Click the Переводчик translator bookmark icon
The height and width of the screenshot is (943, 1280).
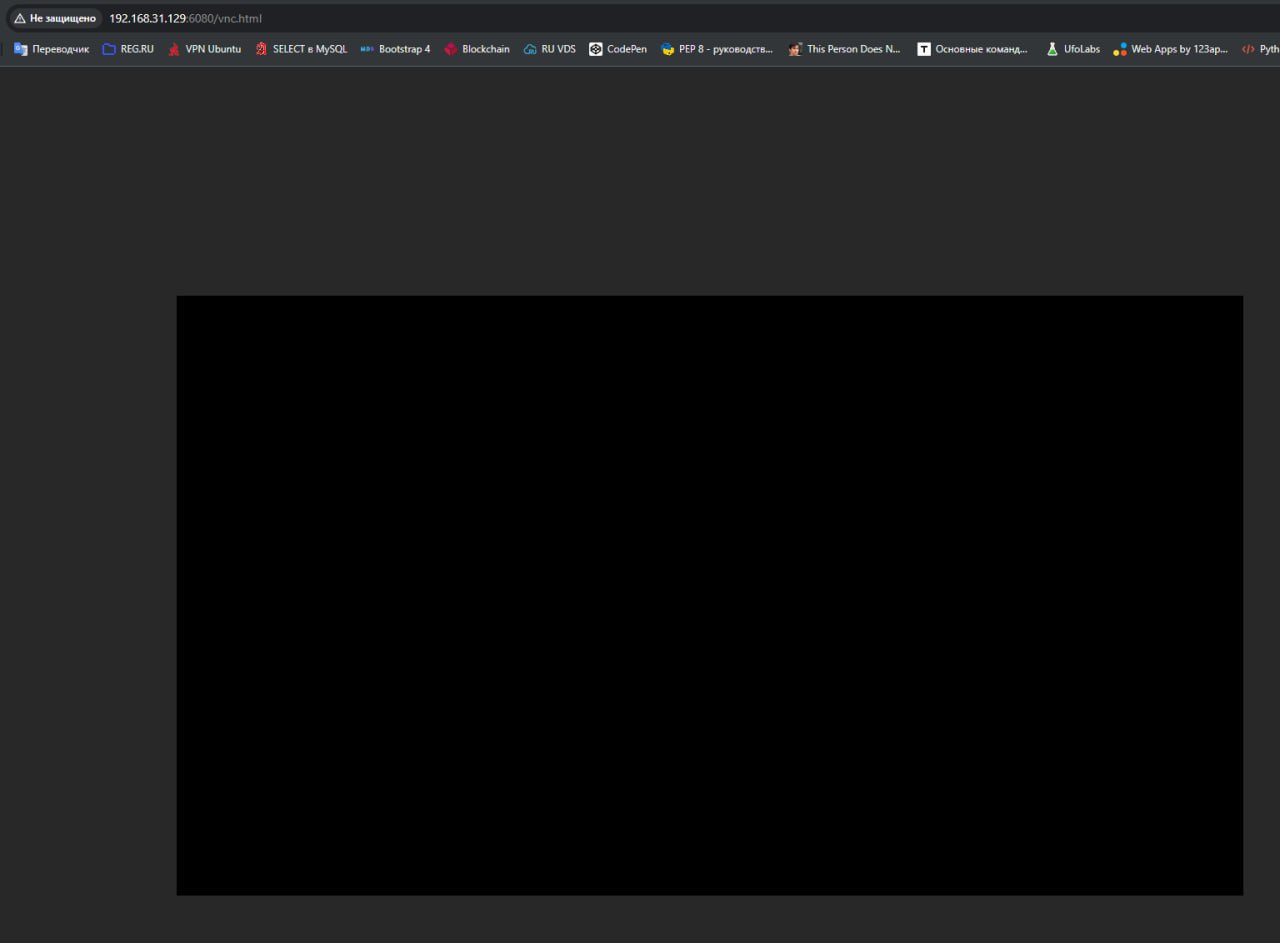(x=20, y=49)
